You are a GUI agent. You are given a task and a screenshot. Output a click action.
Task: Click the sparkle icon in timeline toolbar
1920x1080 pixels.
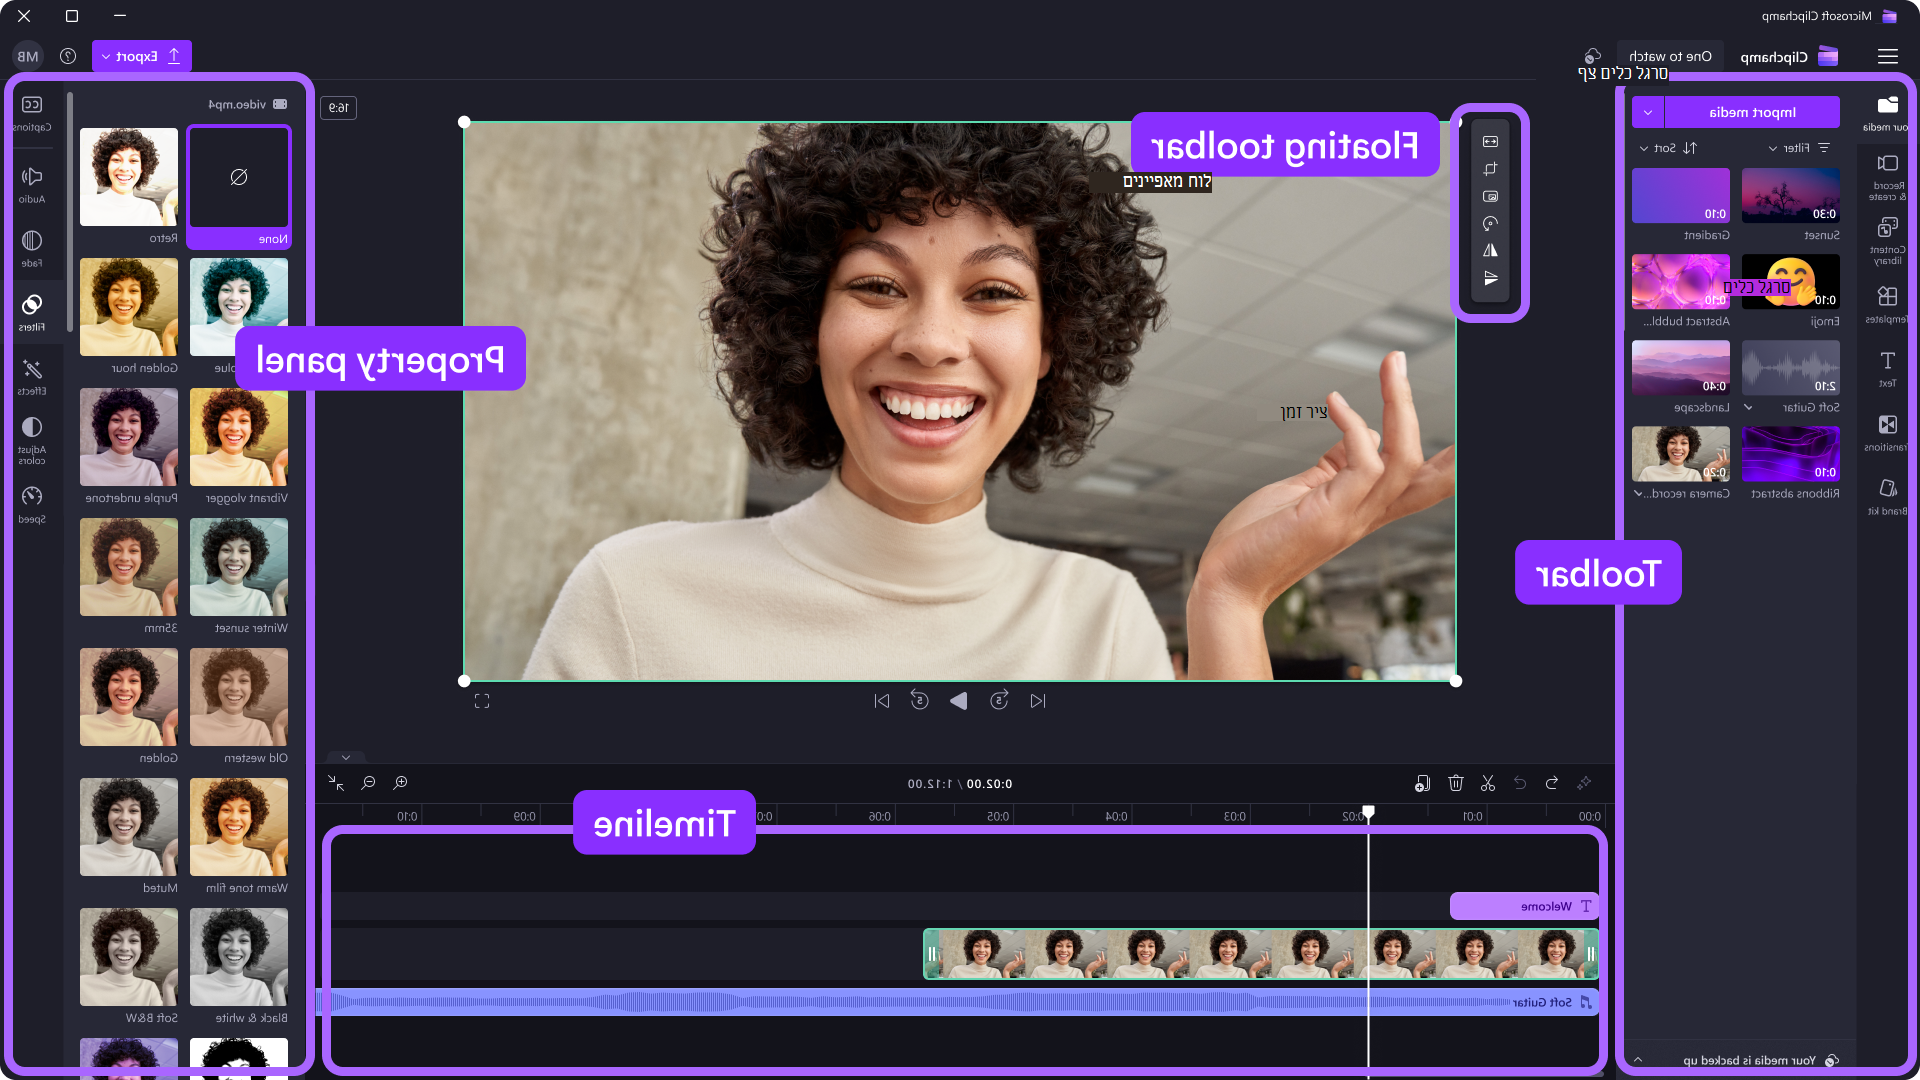[x=1584, y=783]
